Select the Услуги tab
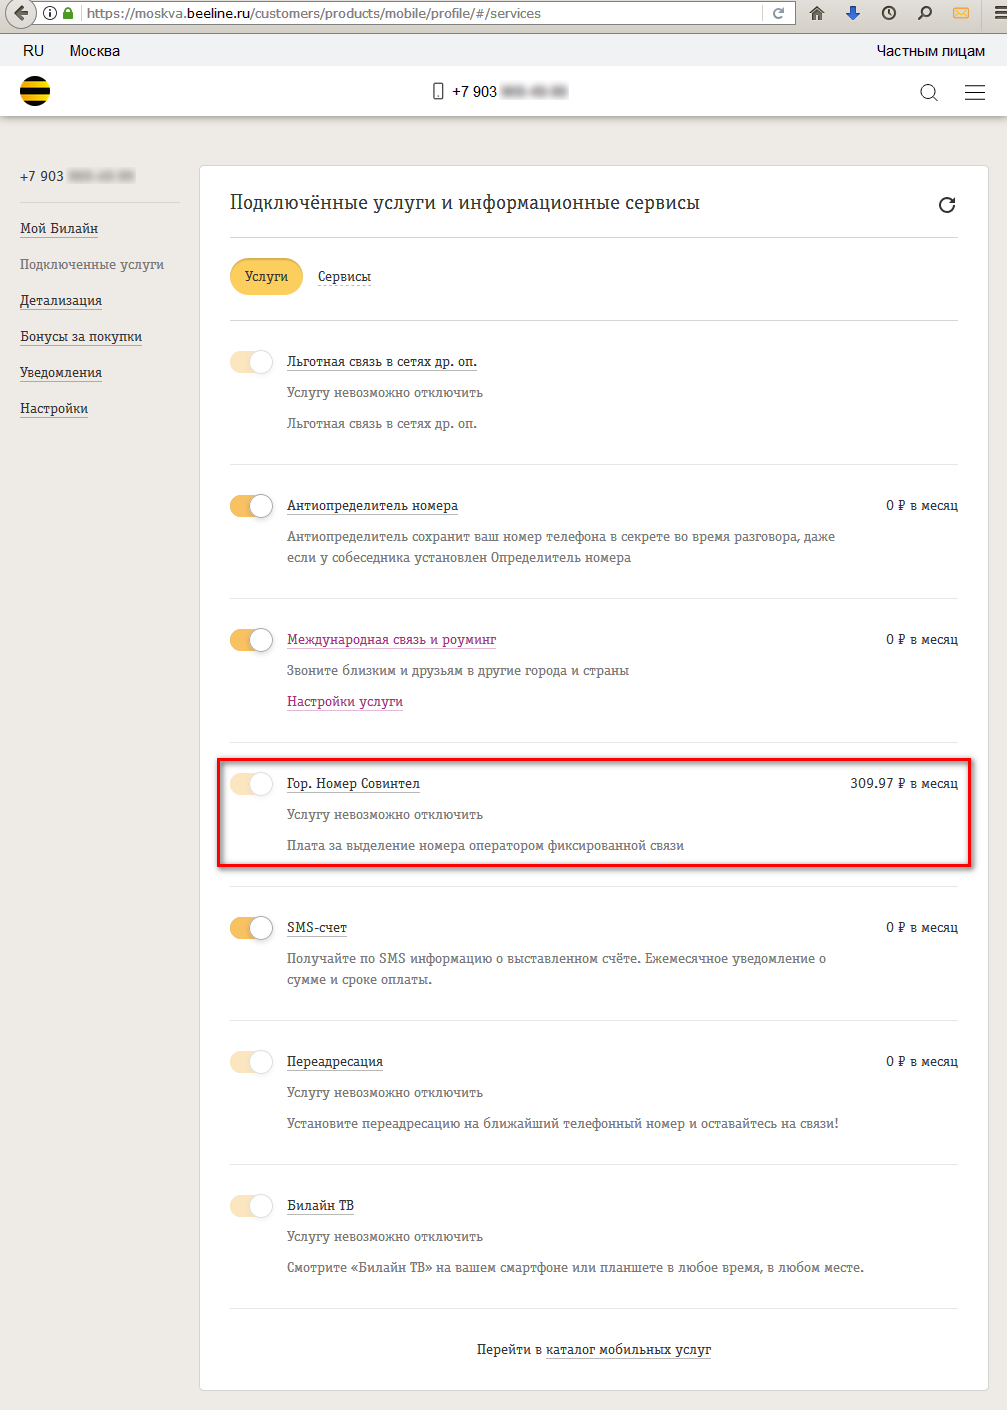This screenshot has width=1007, height=1410. pos(266,277)
